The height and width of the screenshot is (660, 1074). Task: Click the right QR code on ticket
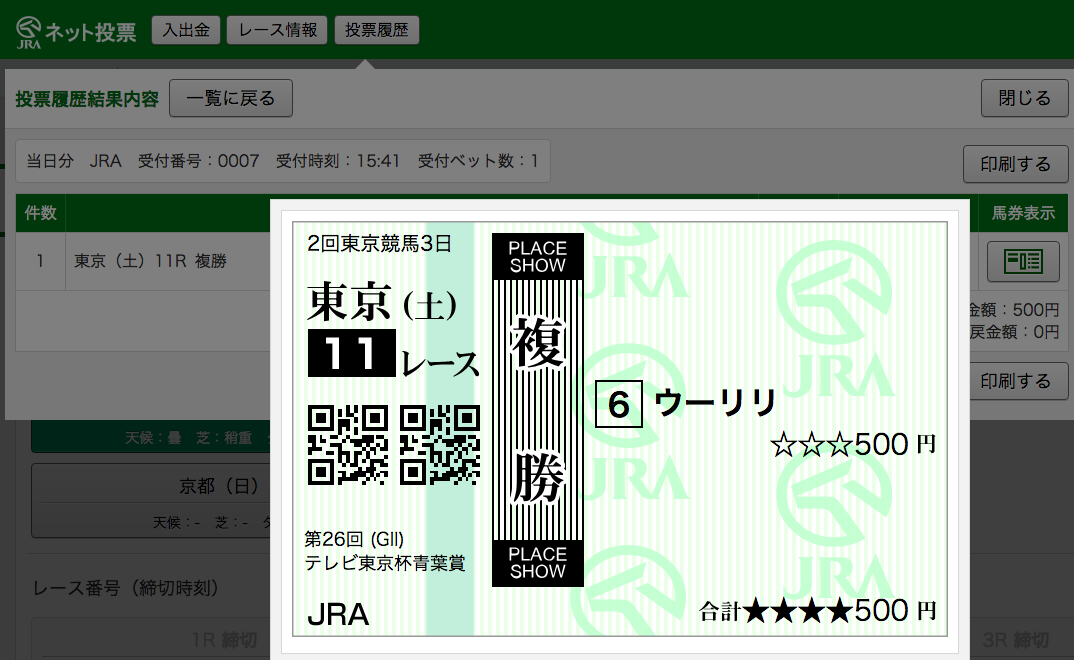pos(440,445)
